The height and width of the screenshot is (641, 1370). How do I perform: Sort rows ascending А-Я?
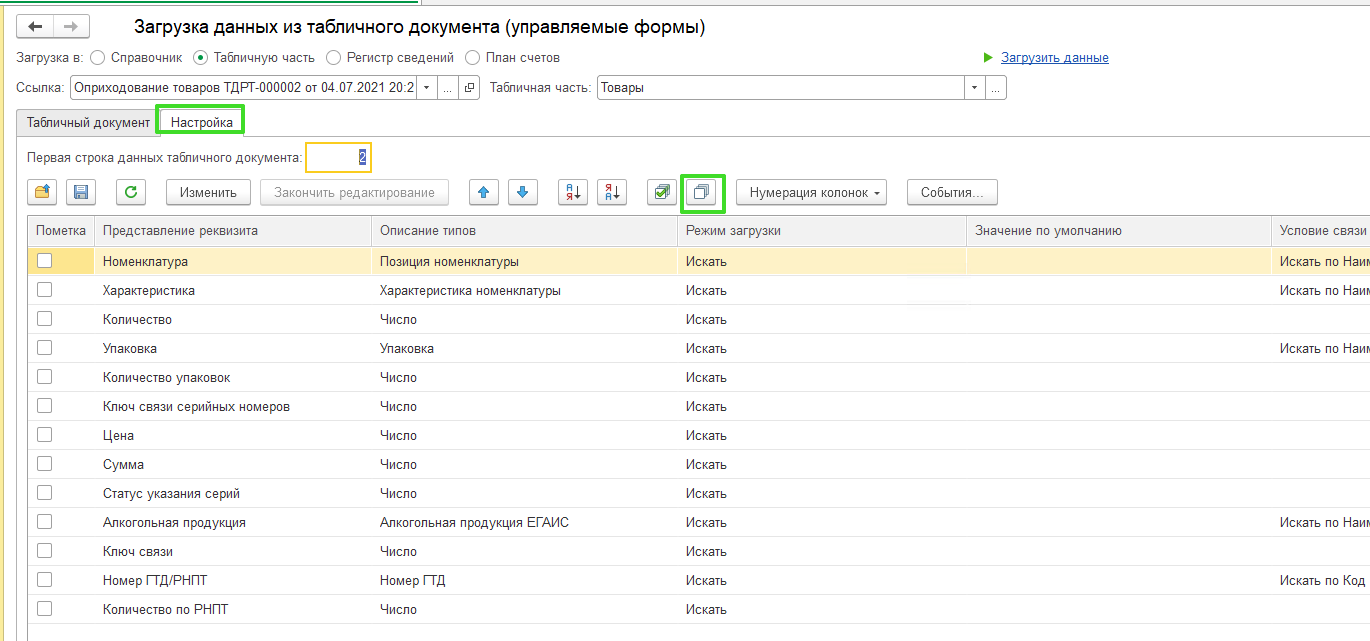coord(573,193)
